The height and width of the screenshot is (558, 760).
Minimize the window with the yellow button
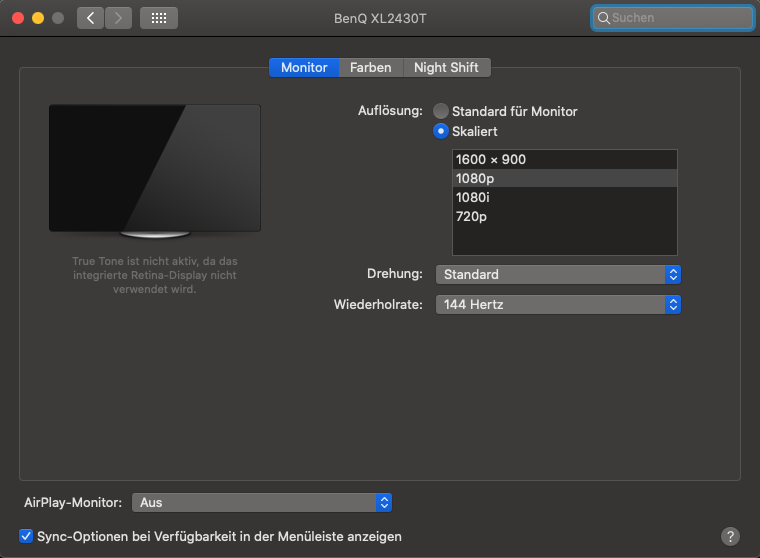click(38, 18)
